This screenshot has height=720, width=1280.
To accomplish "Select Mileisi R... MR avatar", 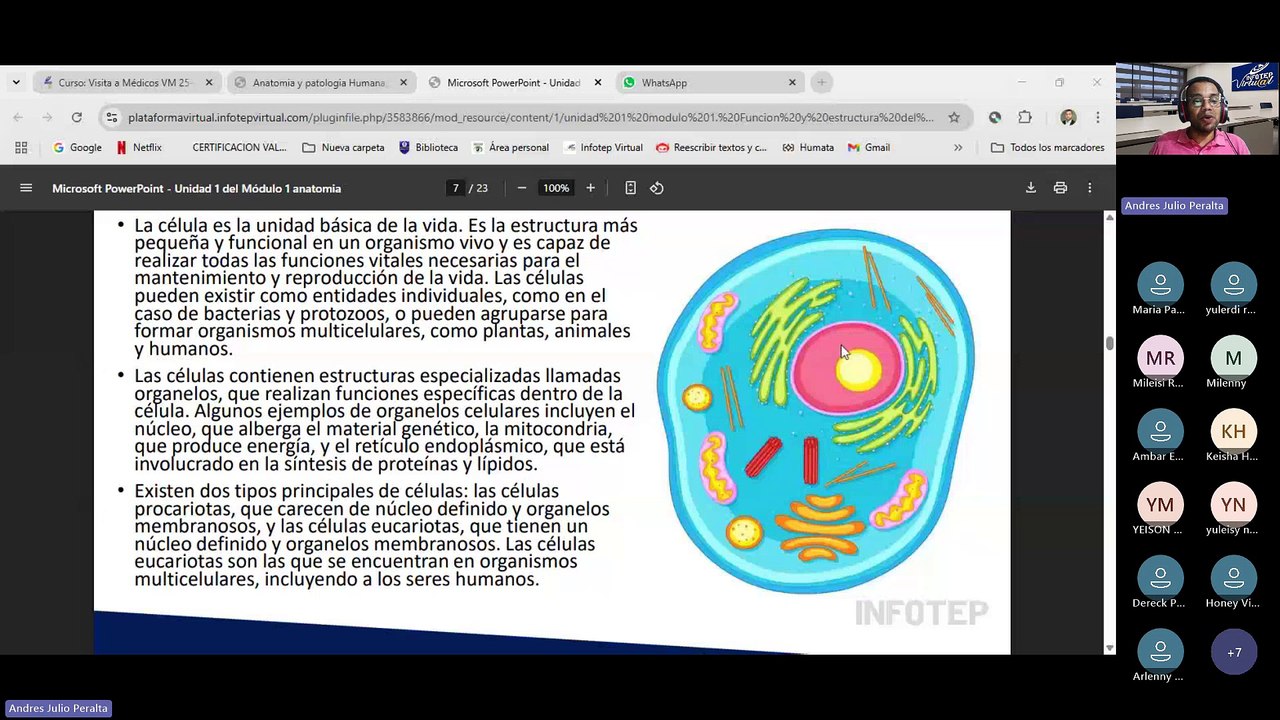I will (x=1160, y=358).
